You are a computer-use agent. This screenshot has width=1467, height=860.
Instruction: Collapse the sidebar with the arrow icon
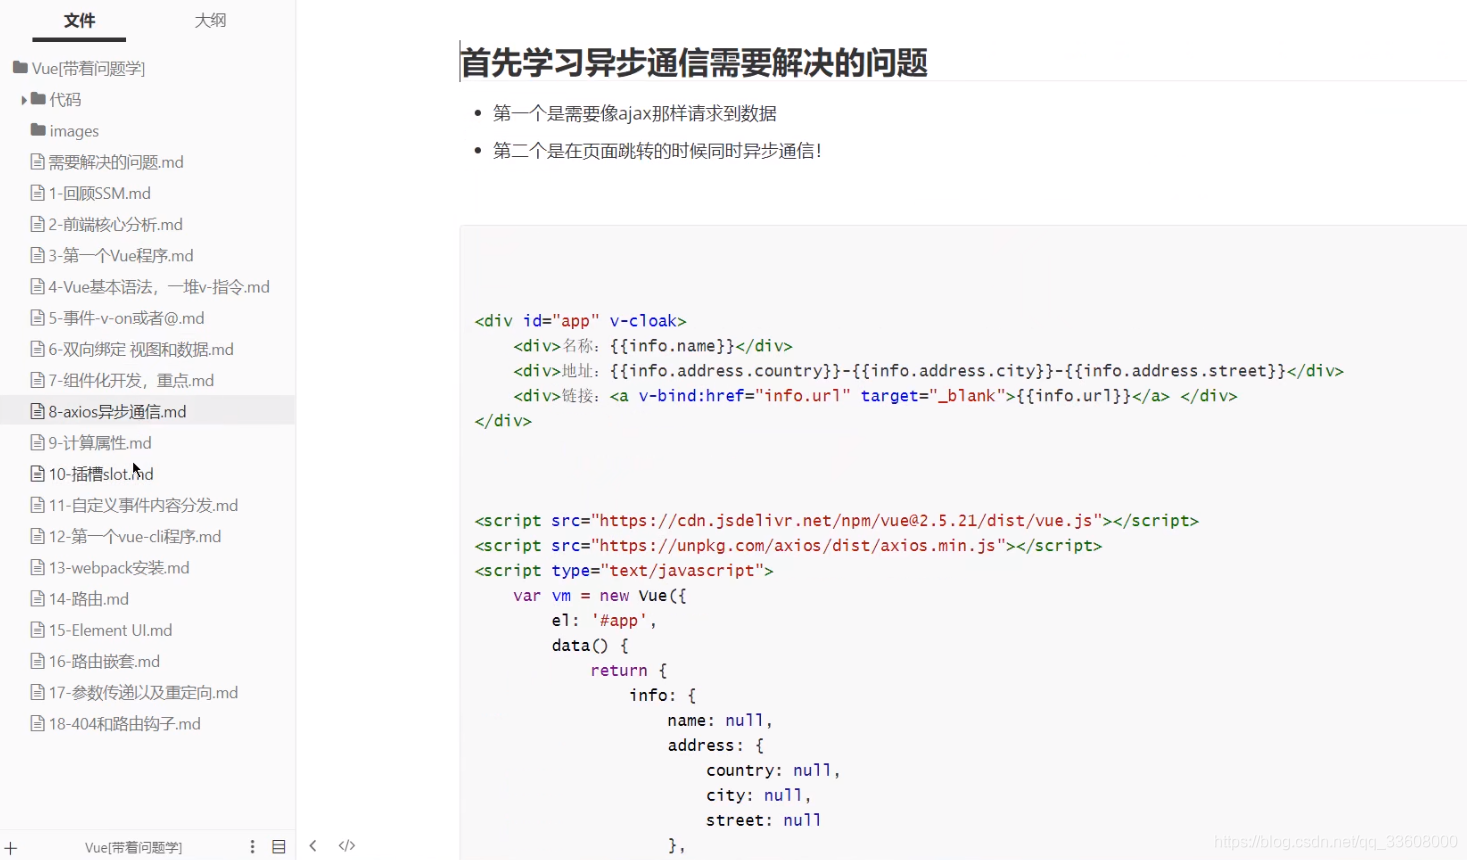[x=313, y=846]
